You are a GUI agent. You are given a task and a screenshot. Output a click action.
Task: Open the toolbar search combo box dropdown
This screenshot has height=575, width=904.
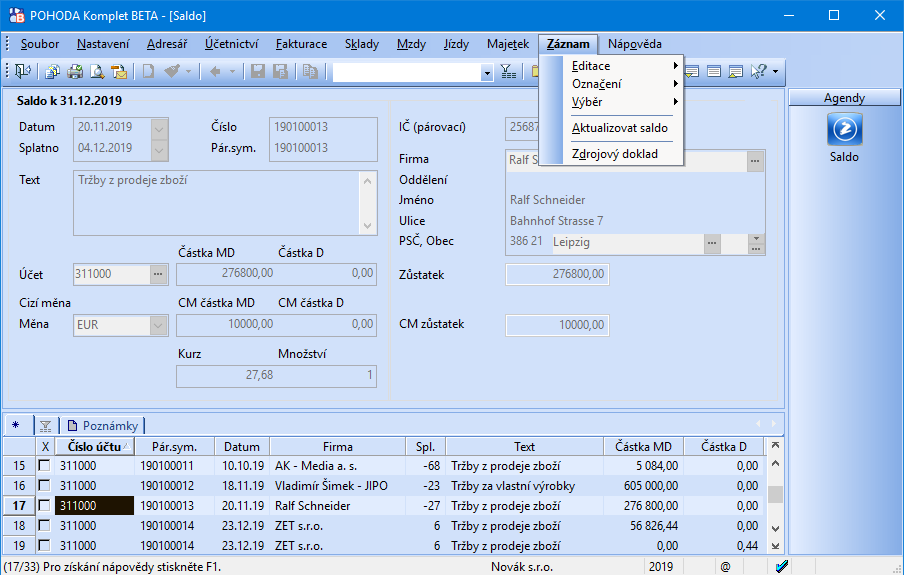pyautogui.click(x=487, y=72)
